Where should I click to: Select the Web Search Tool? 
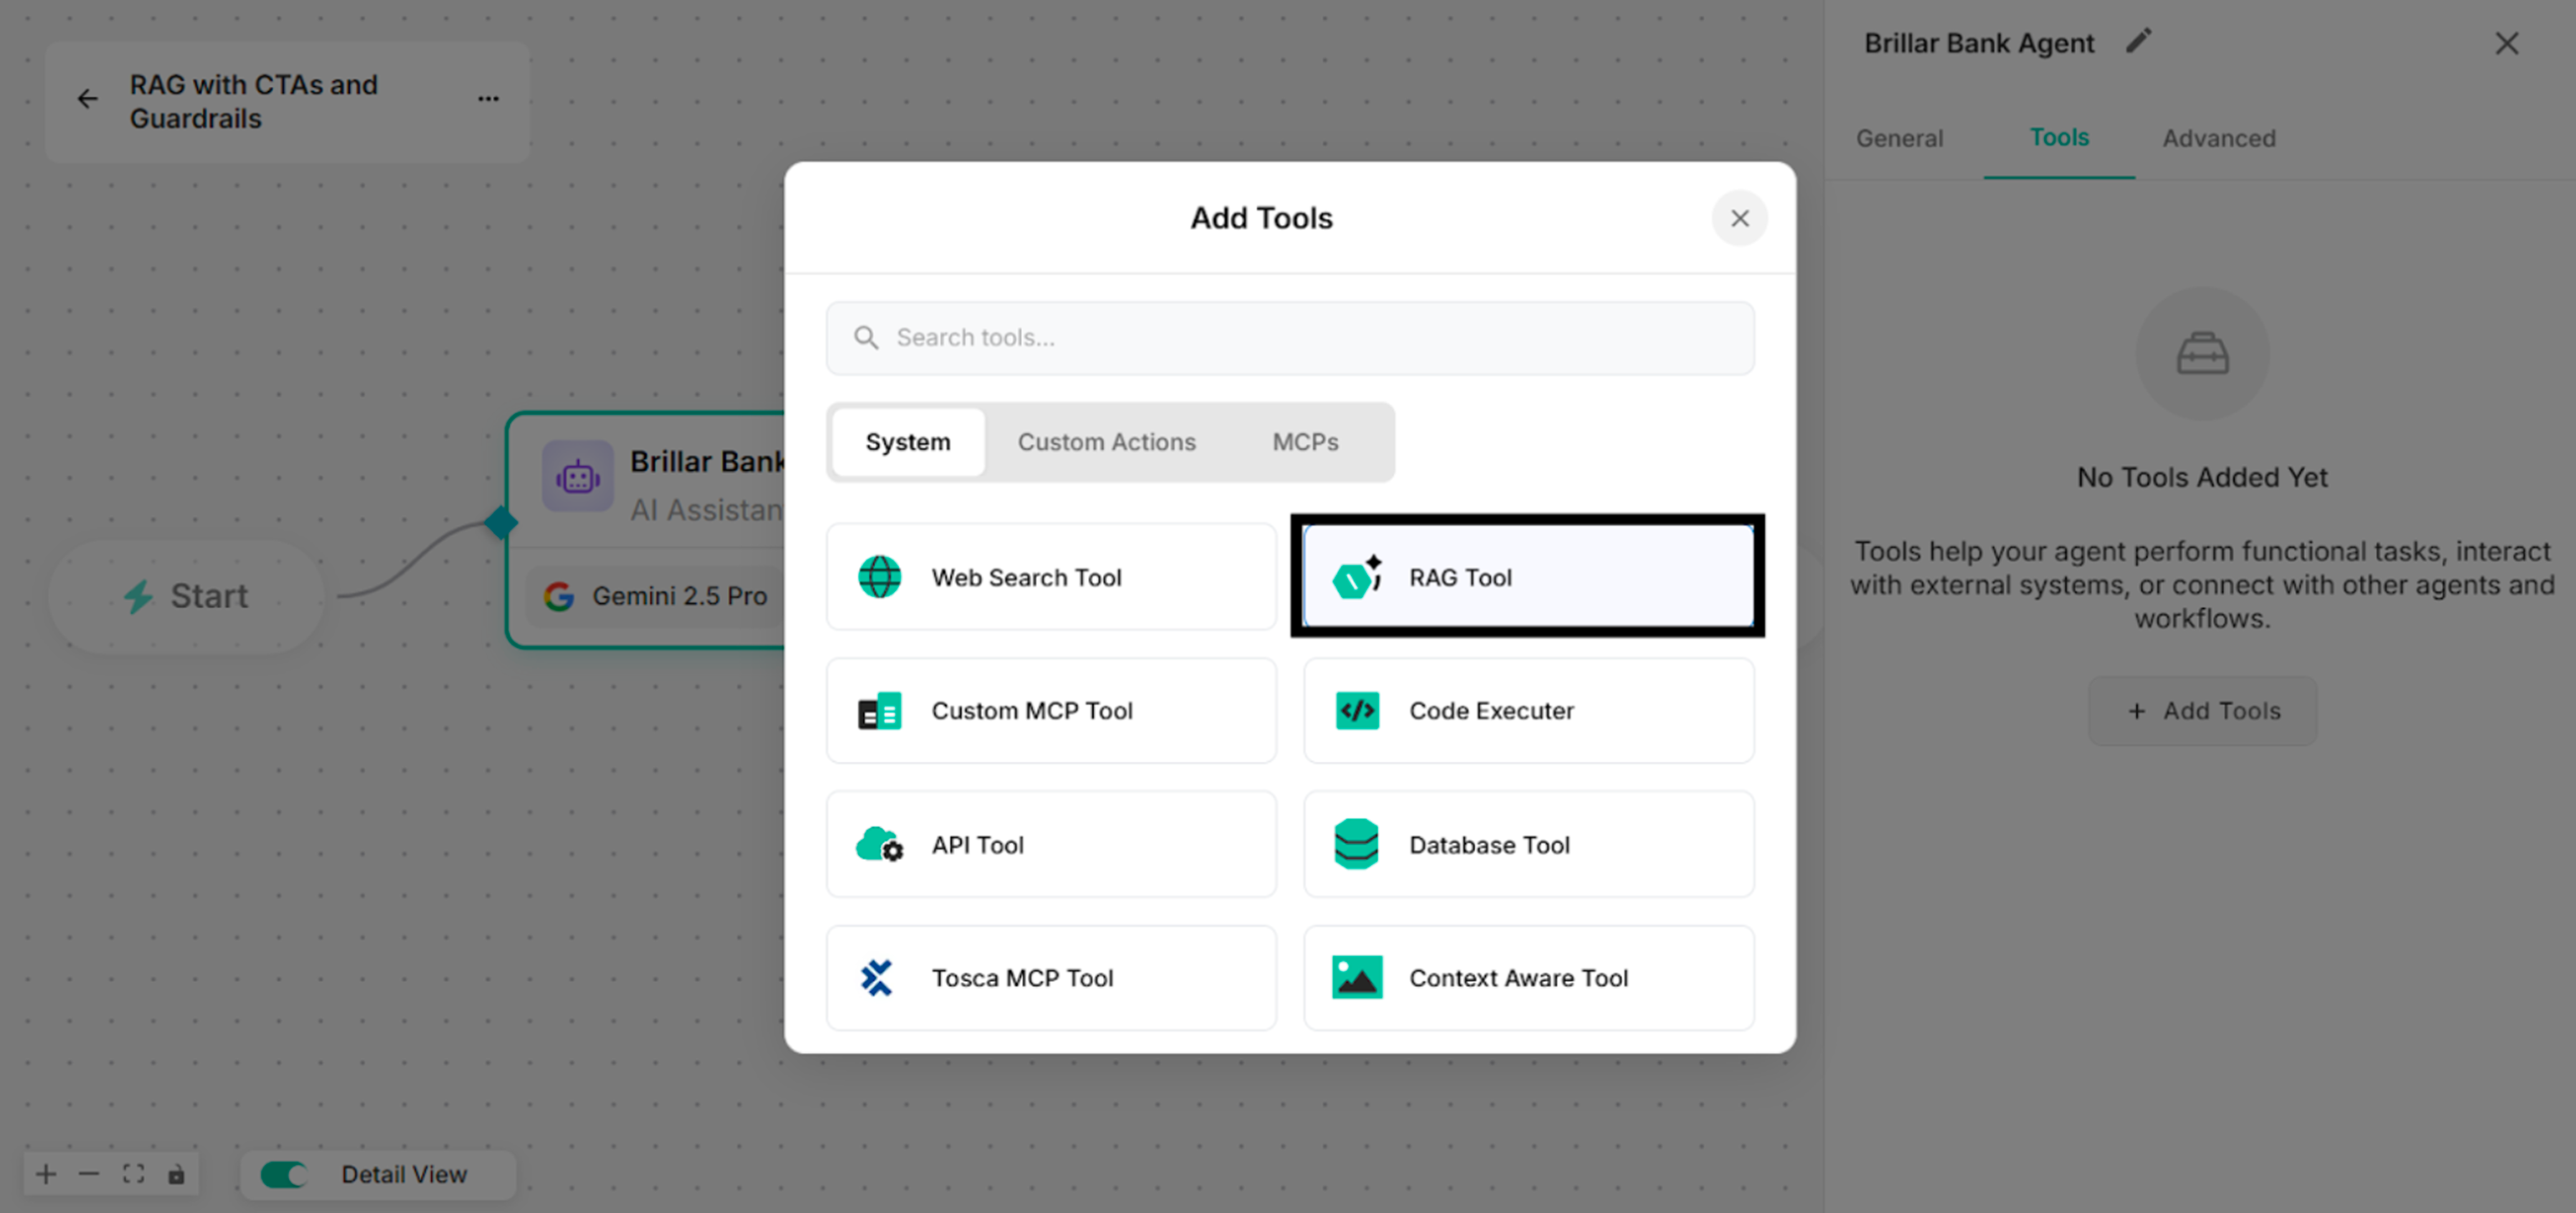(x=1050, y=577)
